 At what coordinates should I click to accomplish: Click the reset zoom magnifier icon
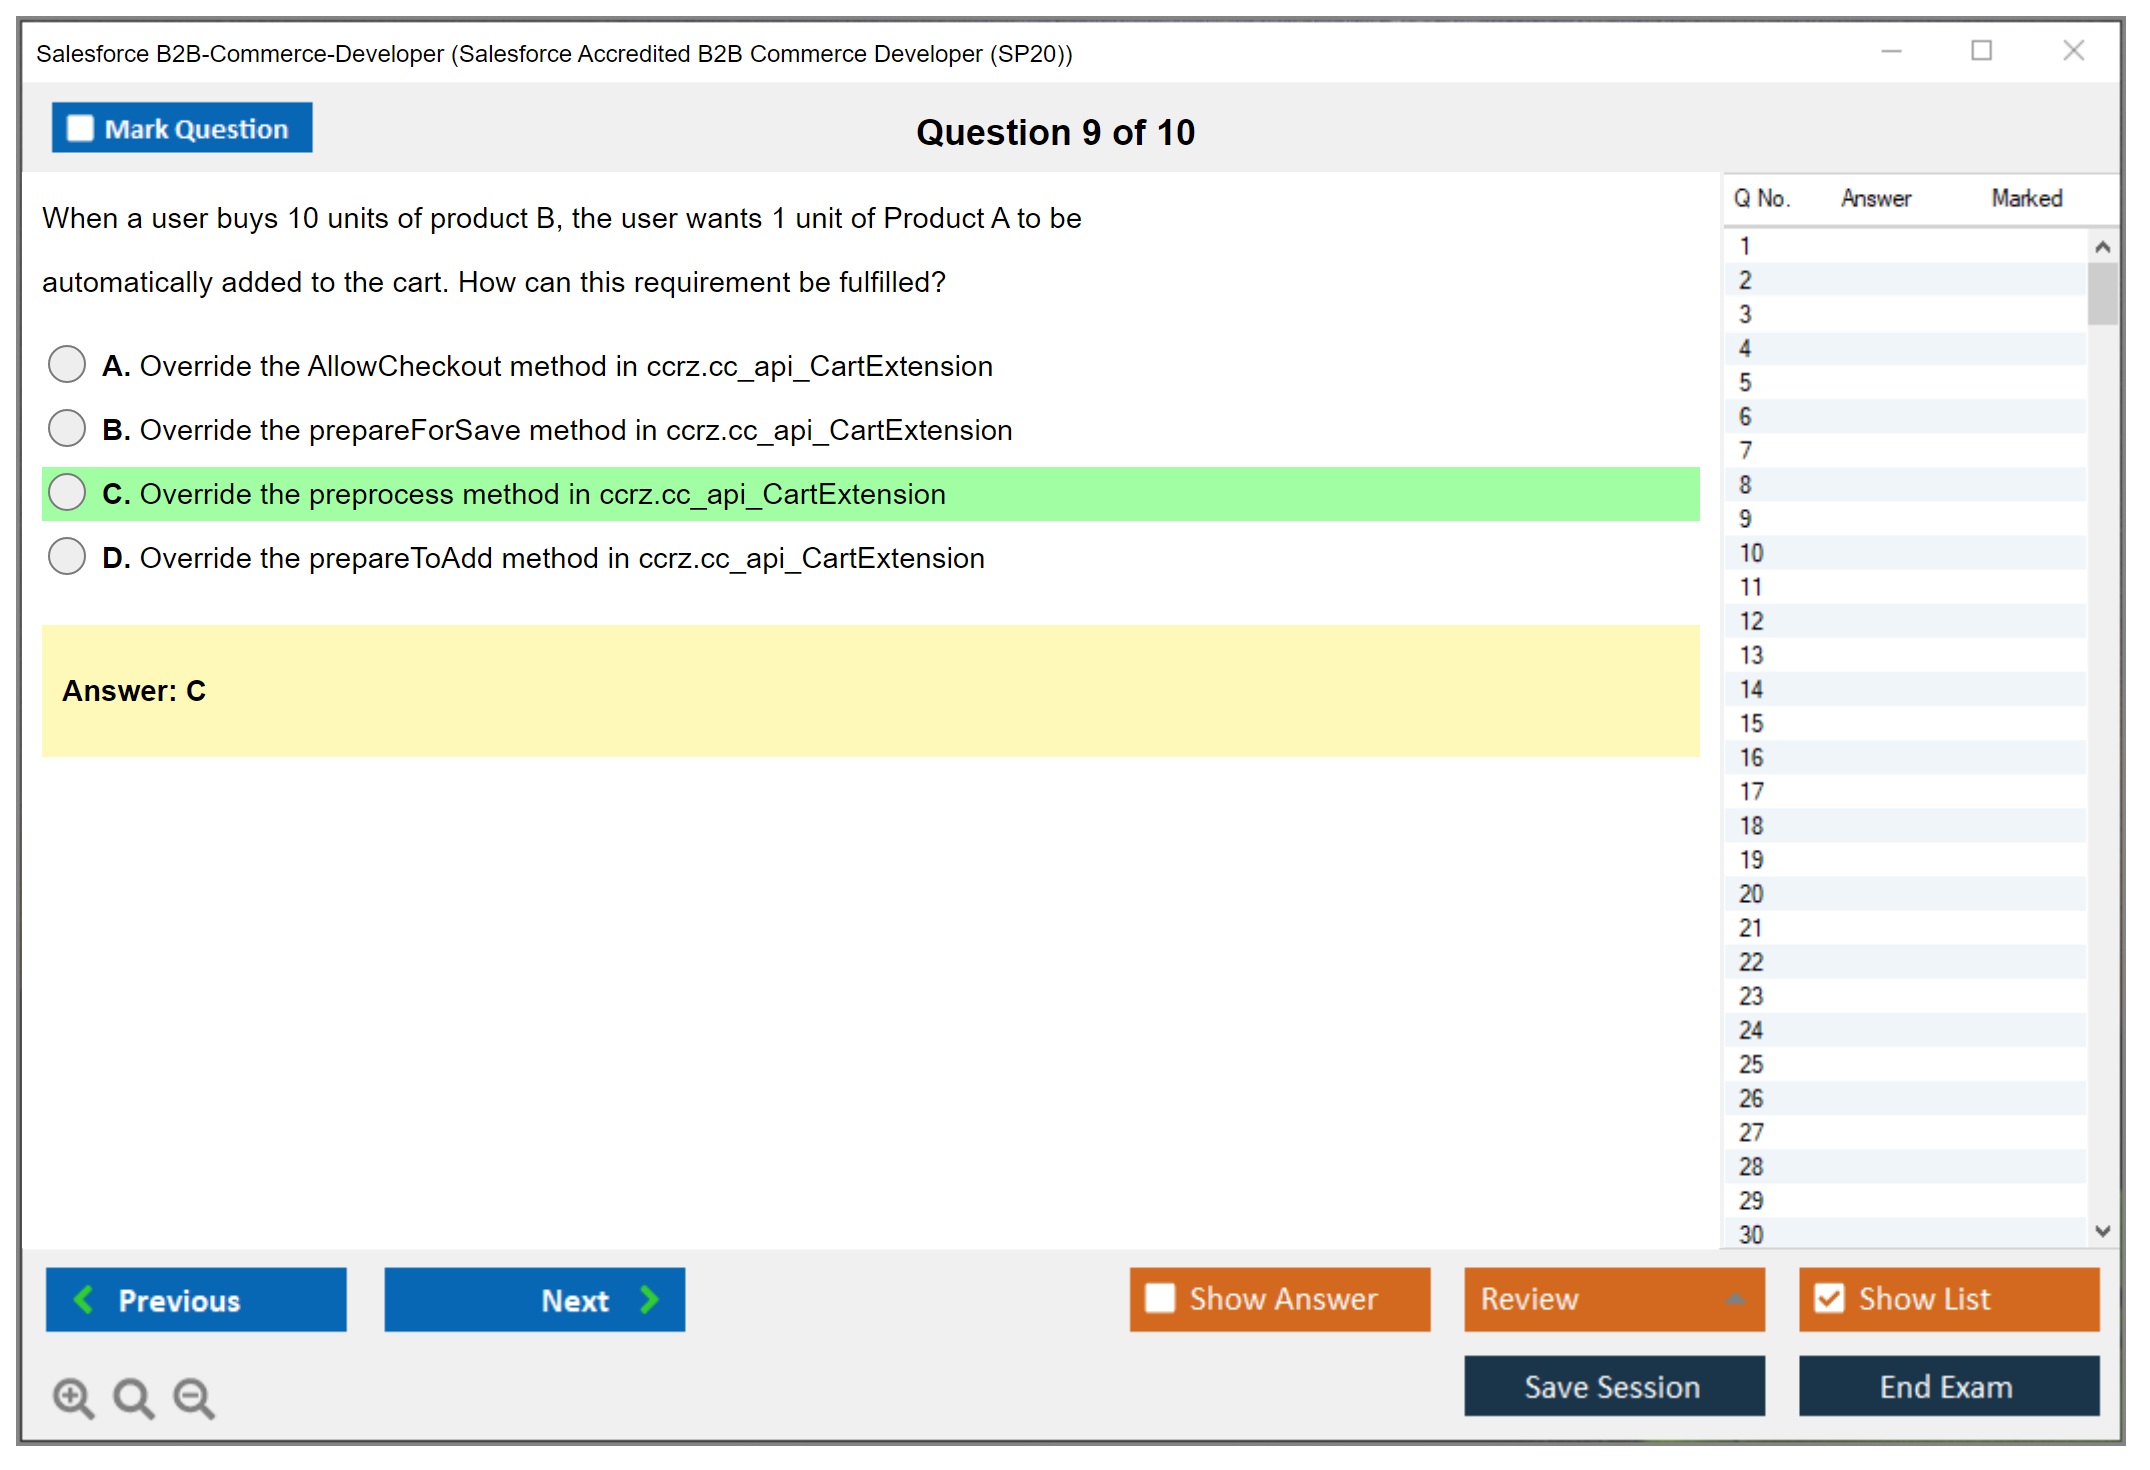133,1397
